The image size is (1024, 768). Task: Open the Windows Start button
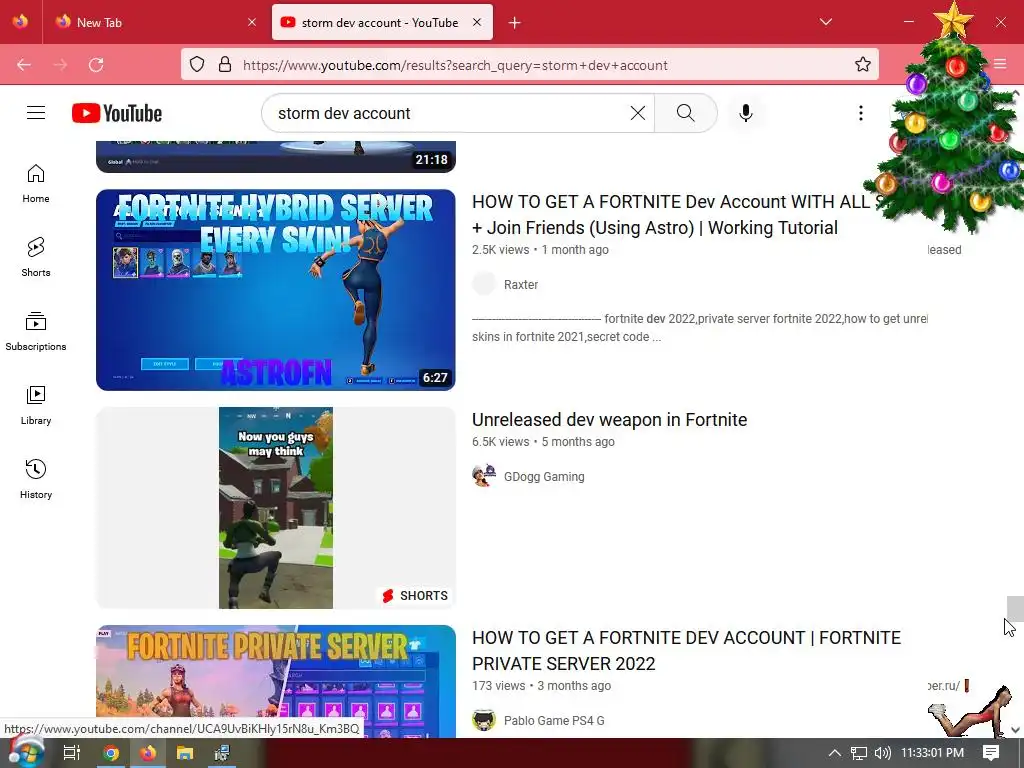26,752
